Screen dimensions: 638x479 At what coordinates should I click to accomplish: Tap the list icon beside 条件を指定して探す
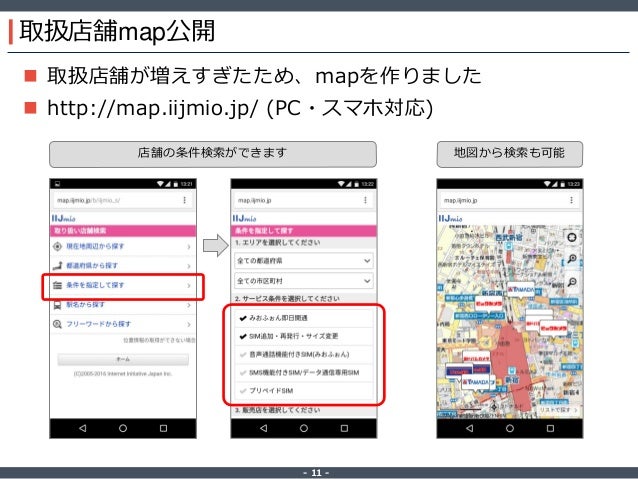tap(57, 285)
